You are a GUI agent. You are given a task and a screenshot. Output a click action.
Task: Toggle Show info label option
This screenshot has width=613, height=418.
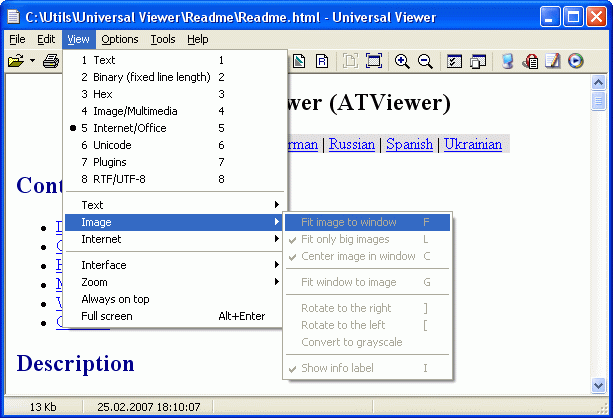(x=367, y=368)
